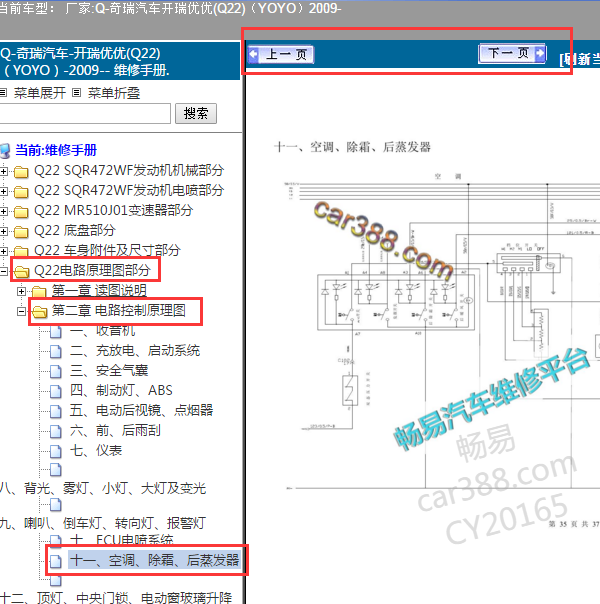600x604 pixels.
Task: Click folder icon of Q22 车身附件及尺寸部分
Action: coord(21,251)
